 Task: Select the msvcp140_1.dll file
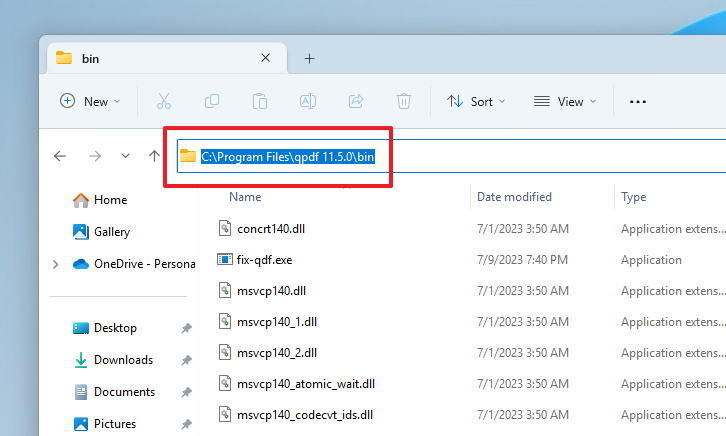[277, 322]
